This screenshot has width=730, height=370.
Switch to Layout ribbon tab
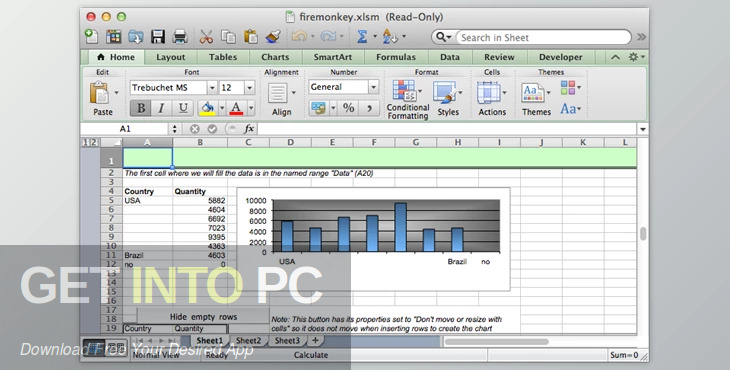[170, 57]
